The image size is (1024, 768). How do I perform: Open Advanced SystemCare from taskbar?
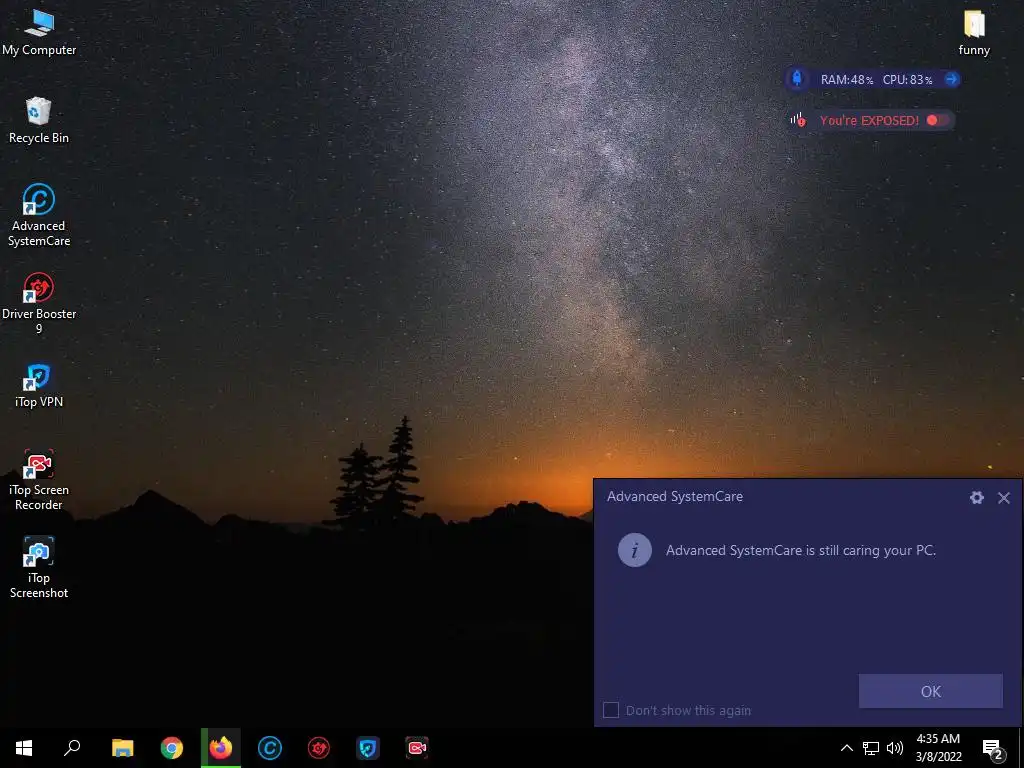270,748
